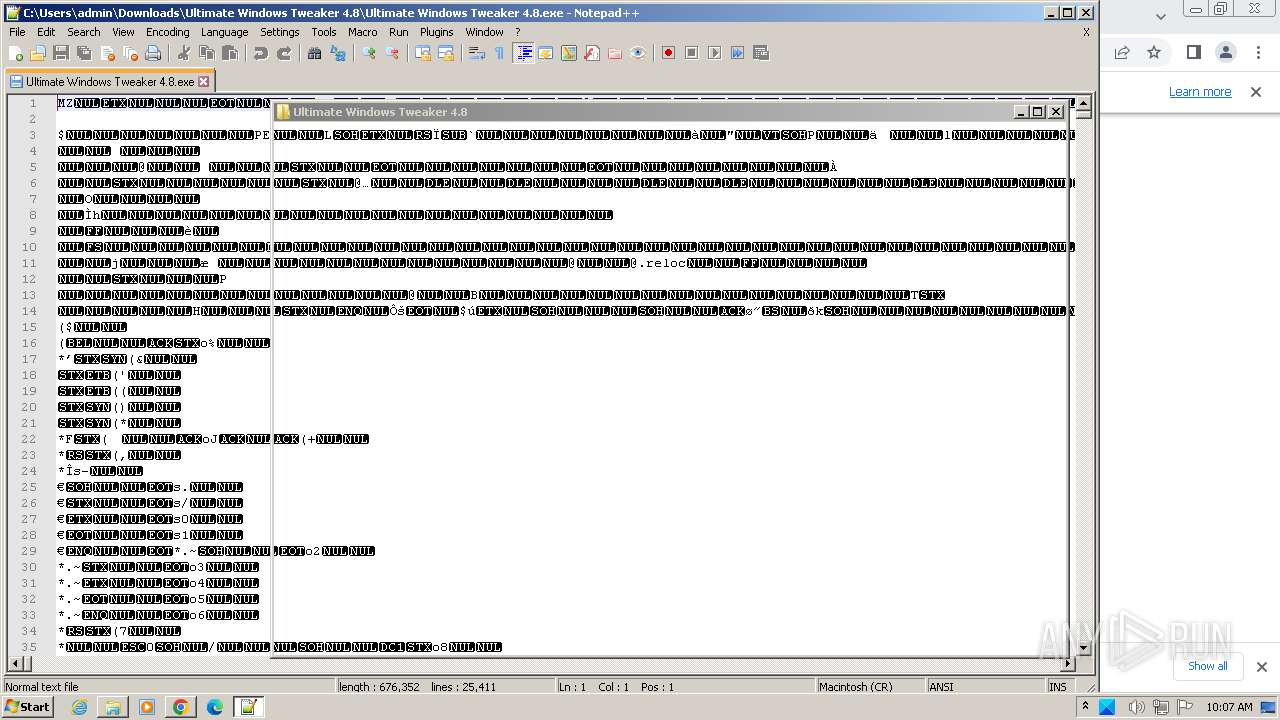Create a new document in Notepad++
The width and height of the screenshot is (1280, 720).
click(x=15, y=53)
